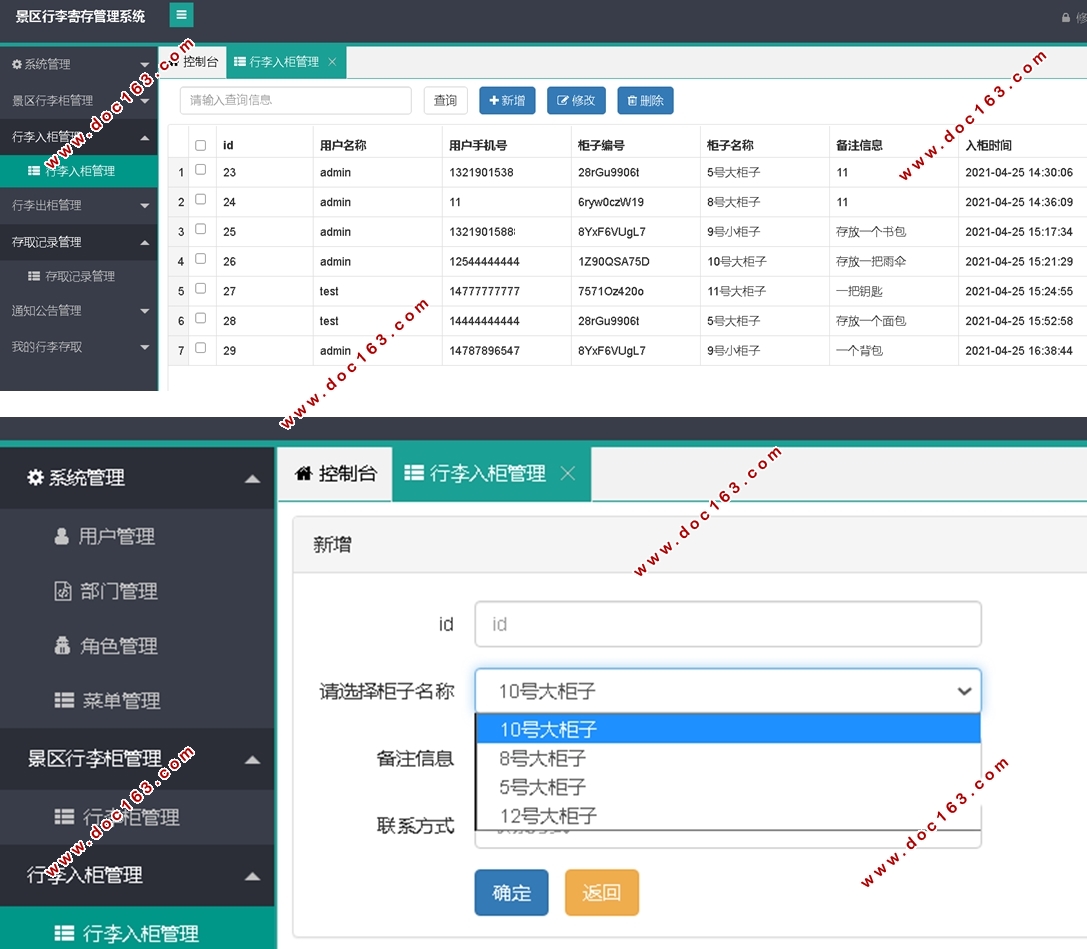
Task: Click phone number 14787896547 cell
Action: (485, 351)
